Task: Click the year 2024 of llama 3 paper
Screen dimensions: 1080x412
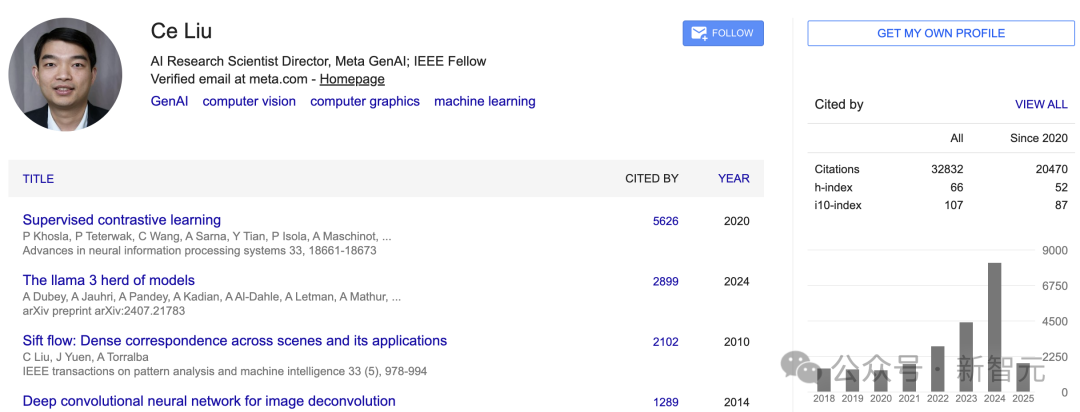Action: (x=736, y=282)
